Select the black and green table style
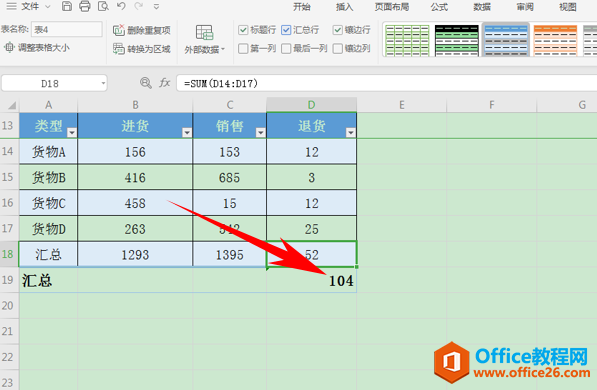 [457, 40]
